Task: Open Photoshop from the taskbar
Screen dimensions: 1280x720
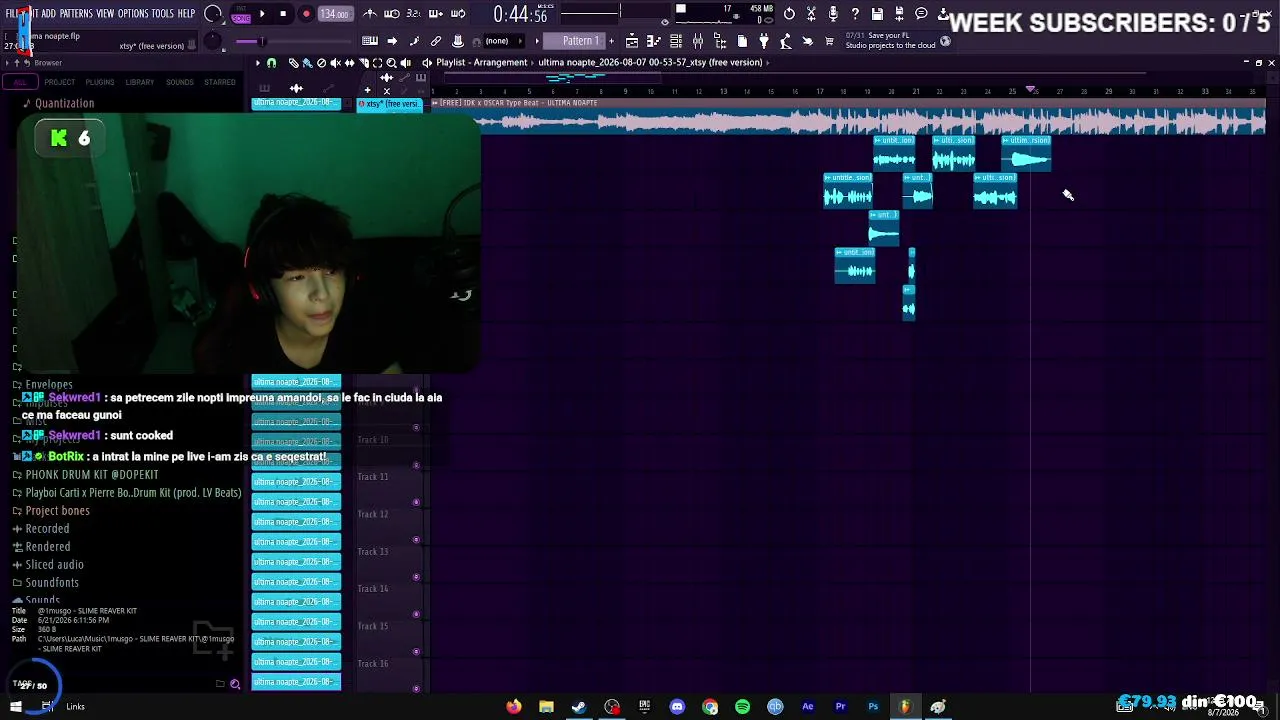Action: point(873,707)
